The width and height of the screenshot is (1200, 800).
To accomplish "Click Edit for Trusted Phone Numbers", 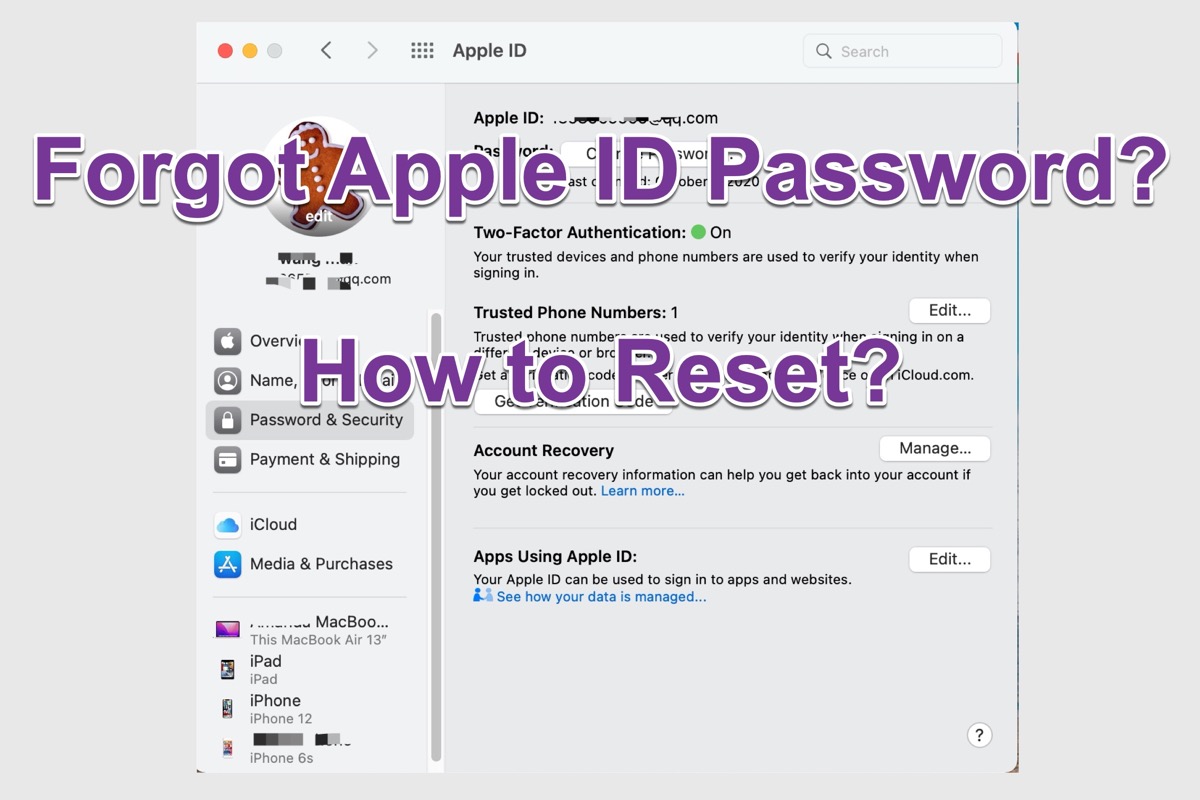I will coord(949,310).
